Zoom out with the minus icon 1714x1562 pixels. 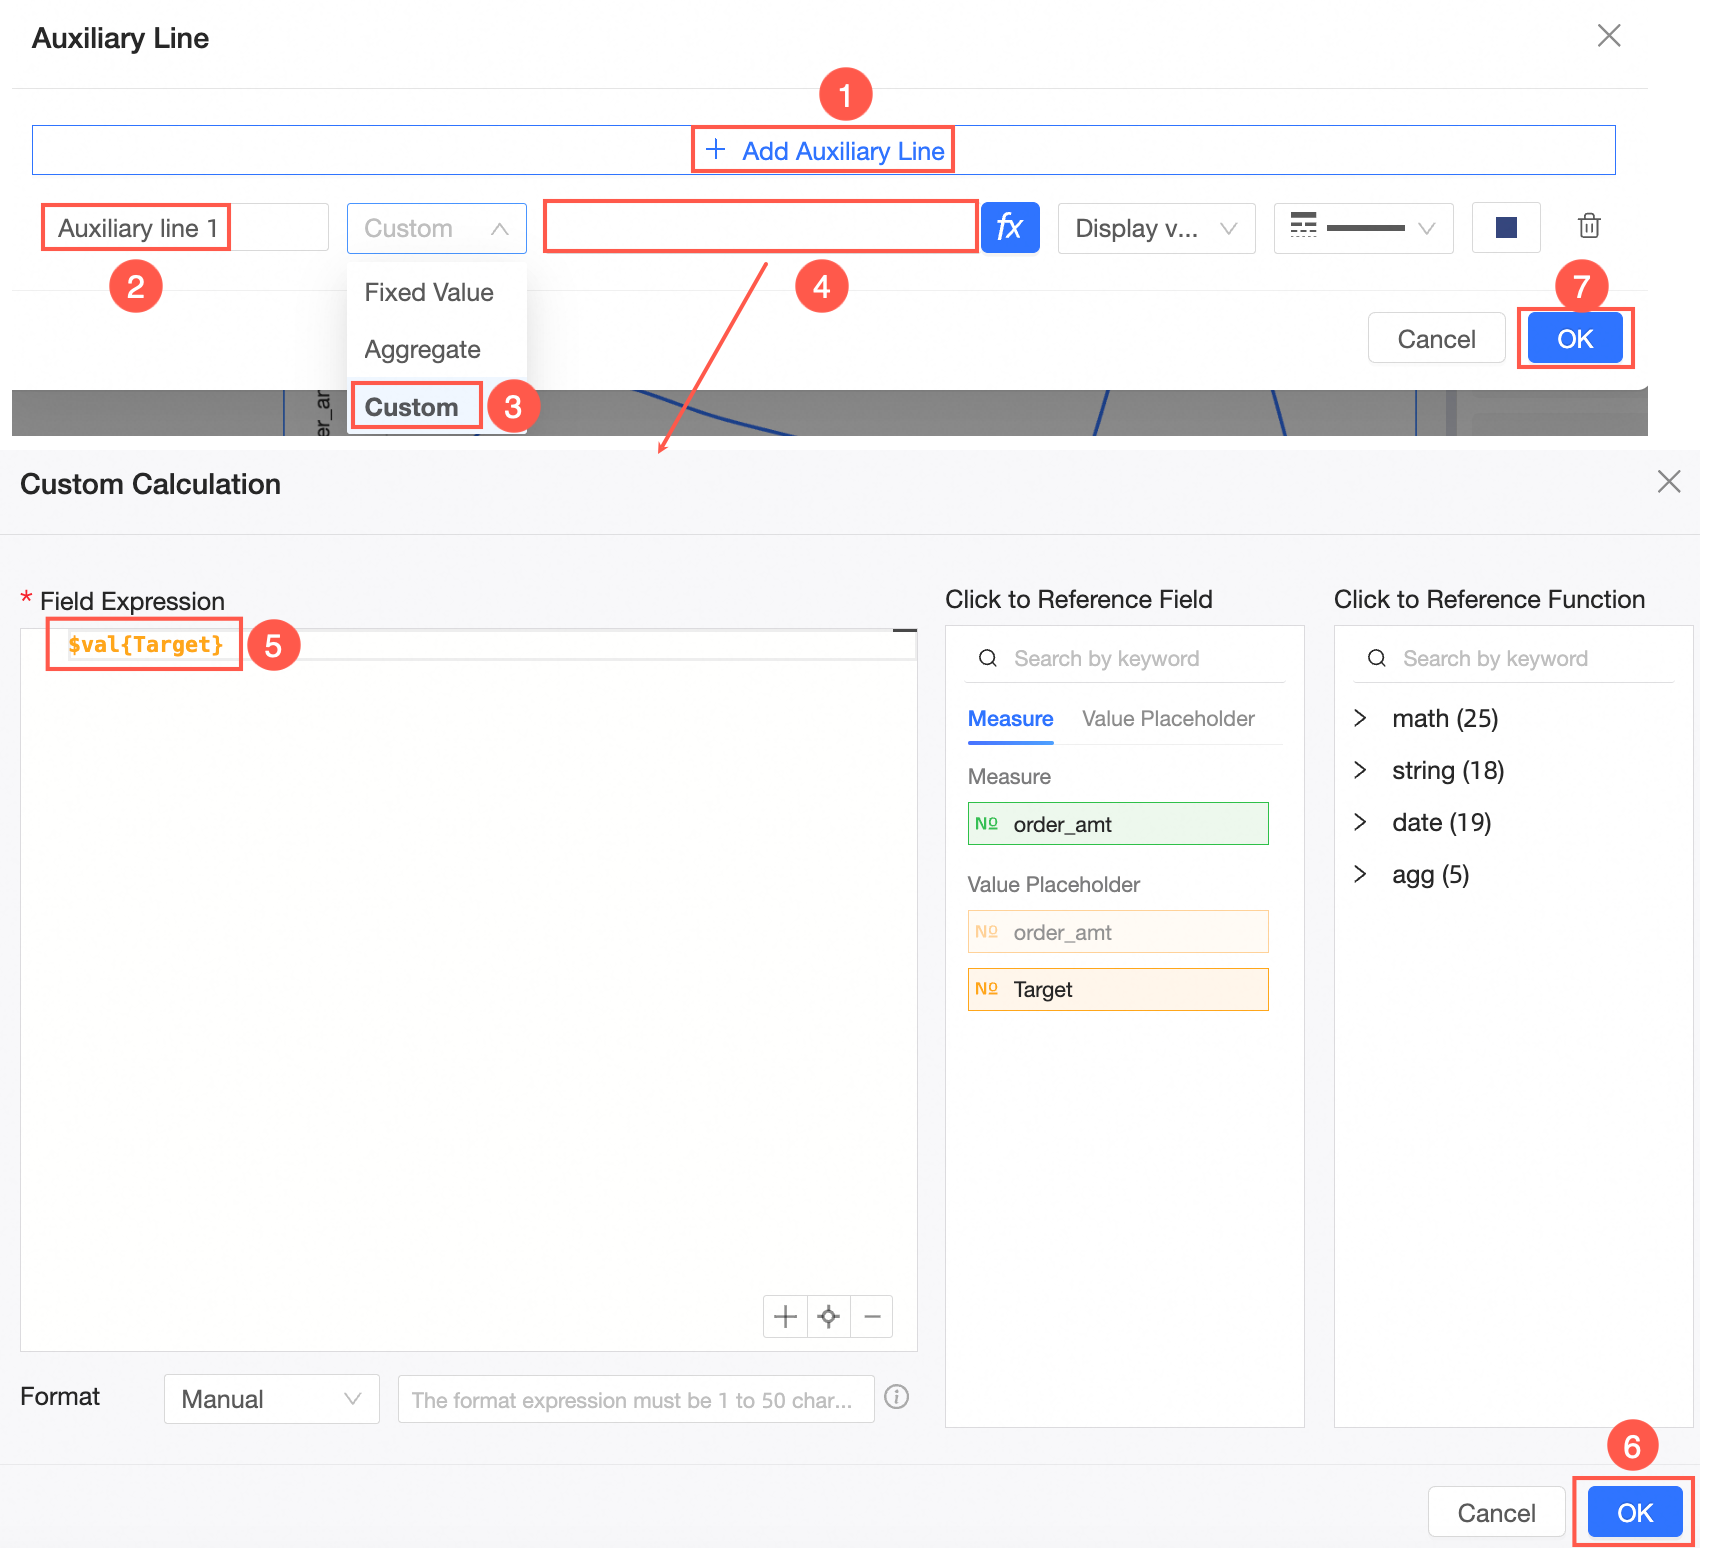click(x=872, y=1317)
